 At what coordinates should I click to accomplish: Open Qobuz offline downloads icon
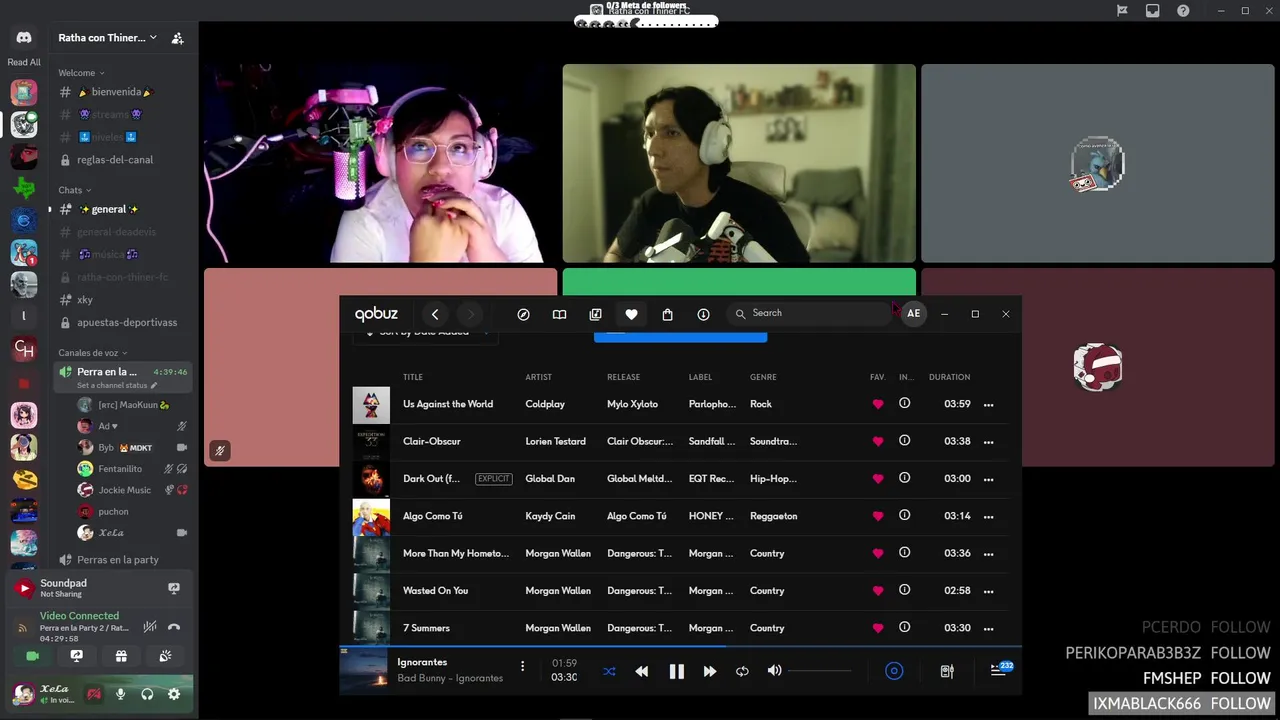703,314
